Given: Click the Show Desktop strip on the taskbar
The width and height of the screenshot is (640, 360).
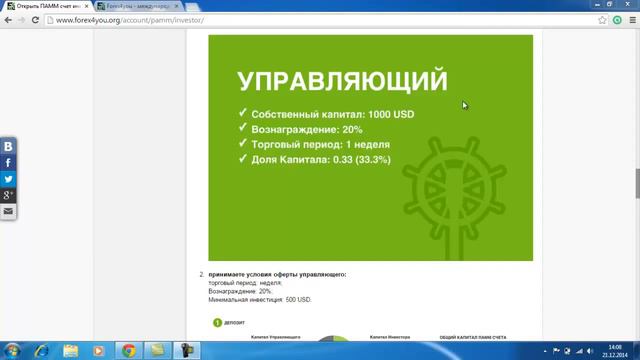Looking at the screenshot, I should 637,351.
